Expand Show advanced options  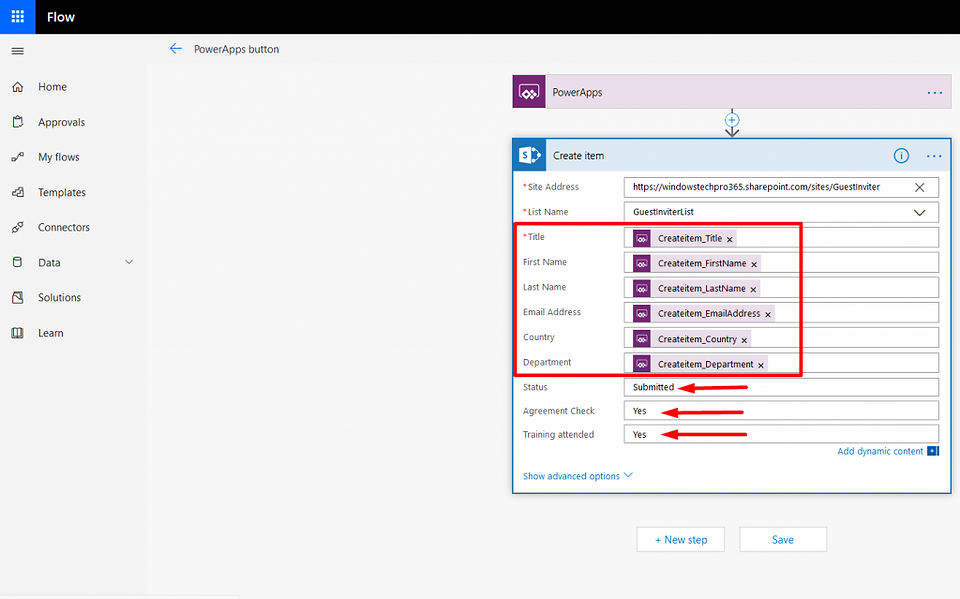point(577,476)
